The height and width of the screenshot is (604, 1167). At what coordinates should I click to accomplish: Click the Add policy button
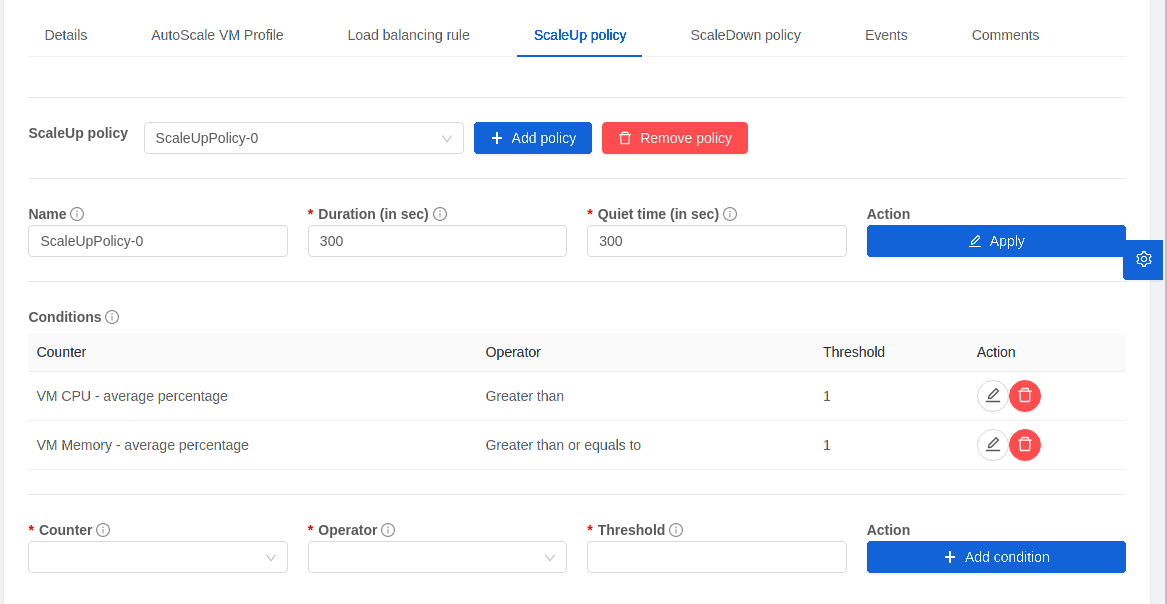click(533, 138)
